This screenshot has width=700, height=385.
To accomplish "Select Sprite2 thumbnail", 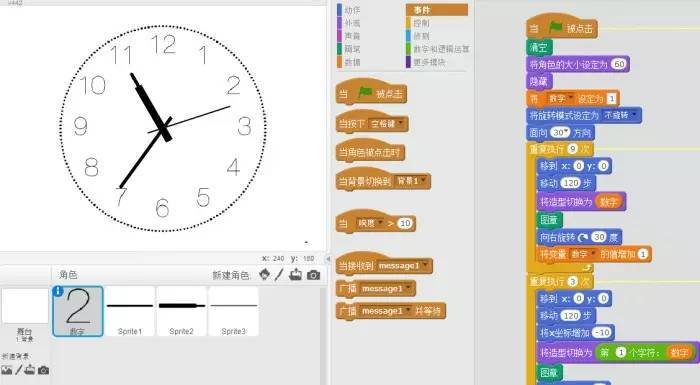I will click(182, 311).
